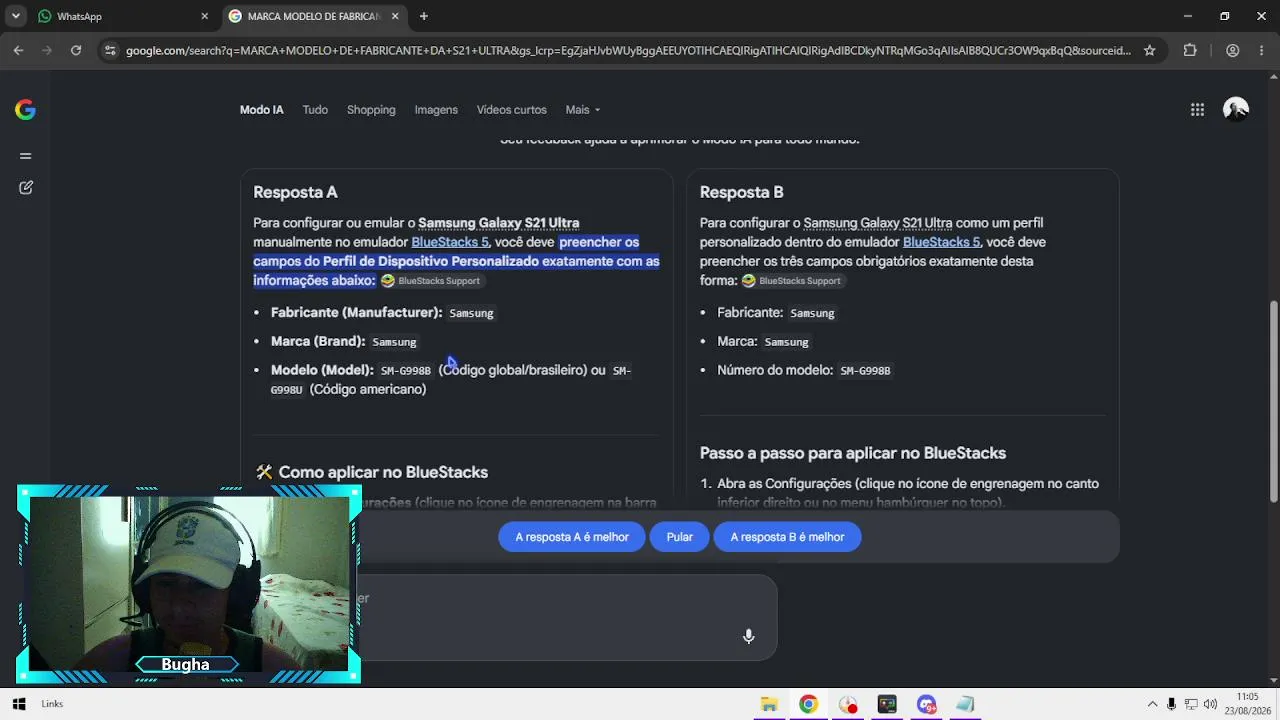Open BlueStacks 5 link in Resposta B
This screenshot has width=1280, height=720.
pyautogui.click(x=941, y=242)
